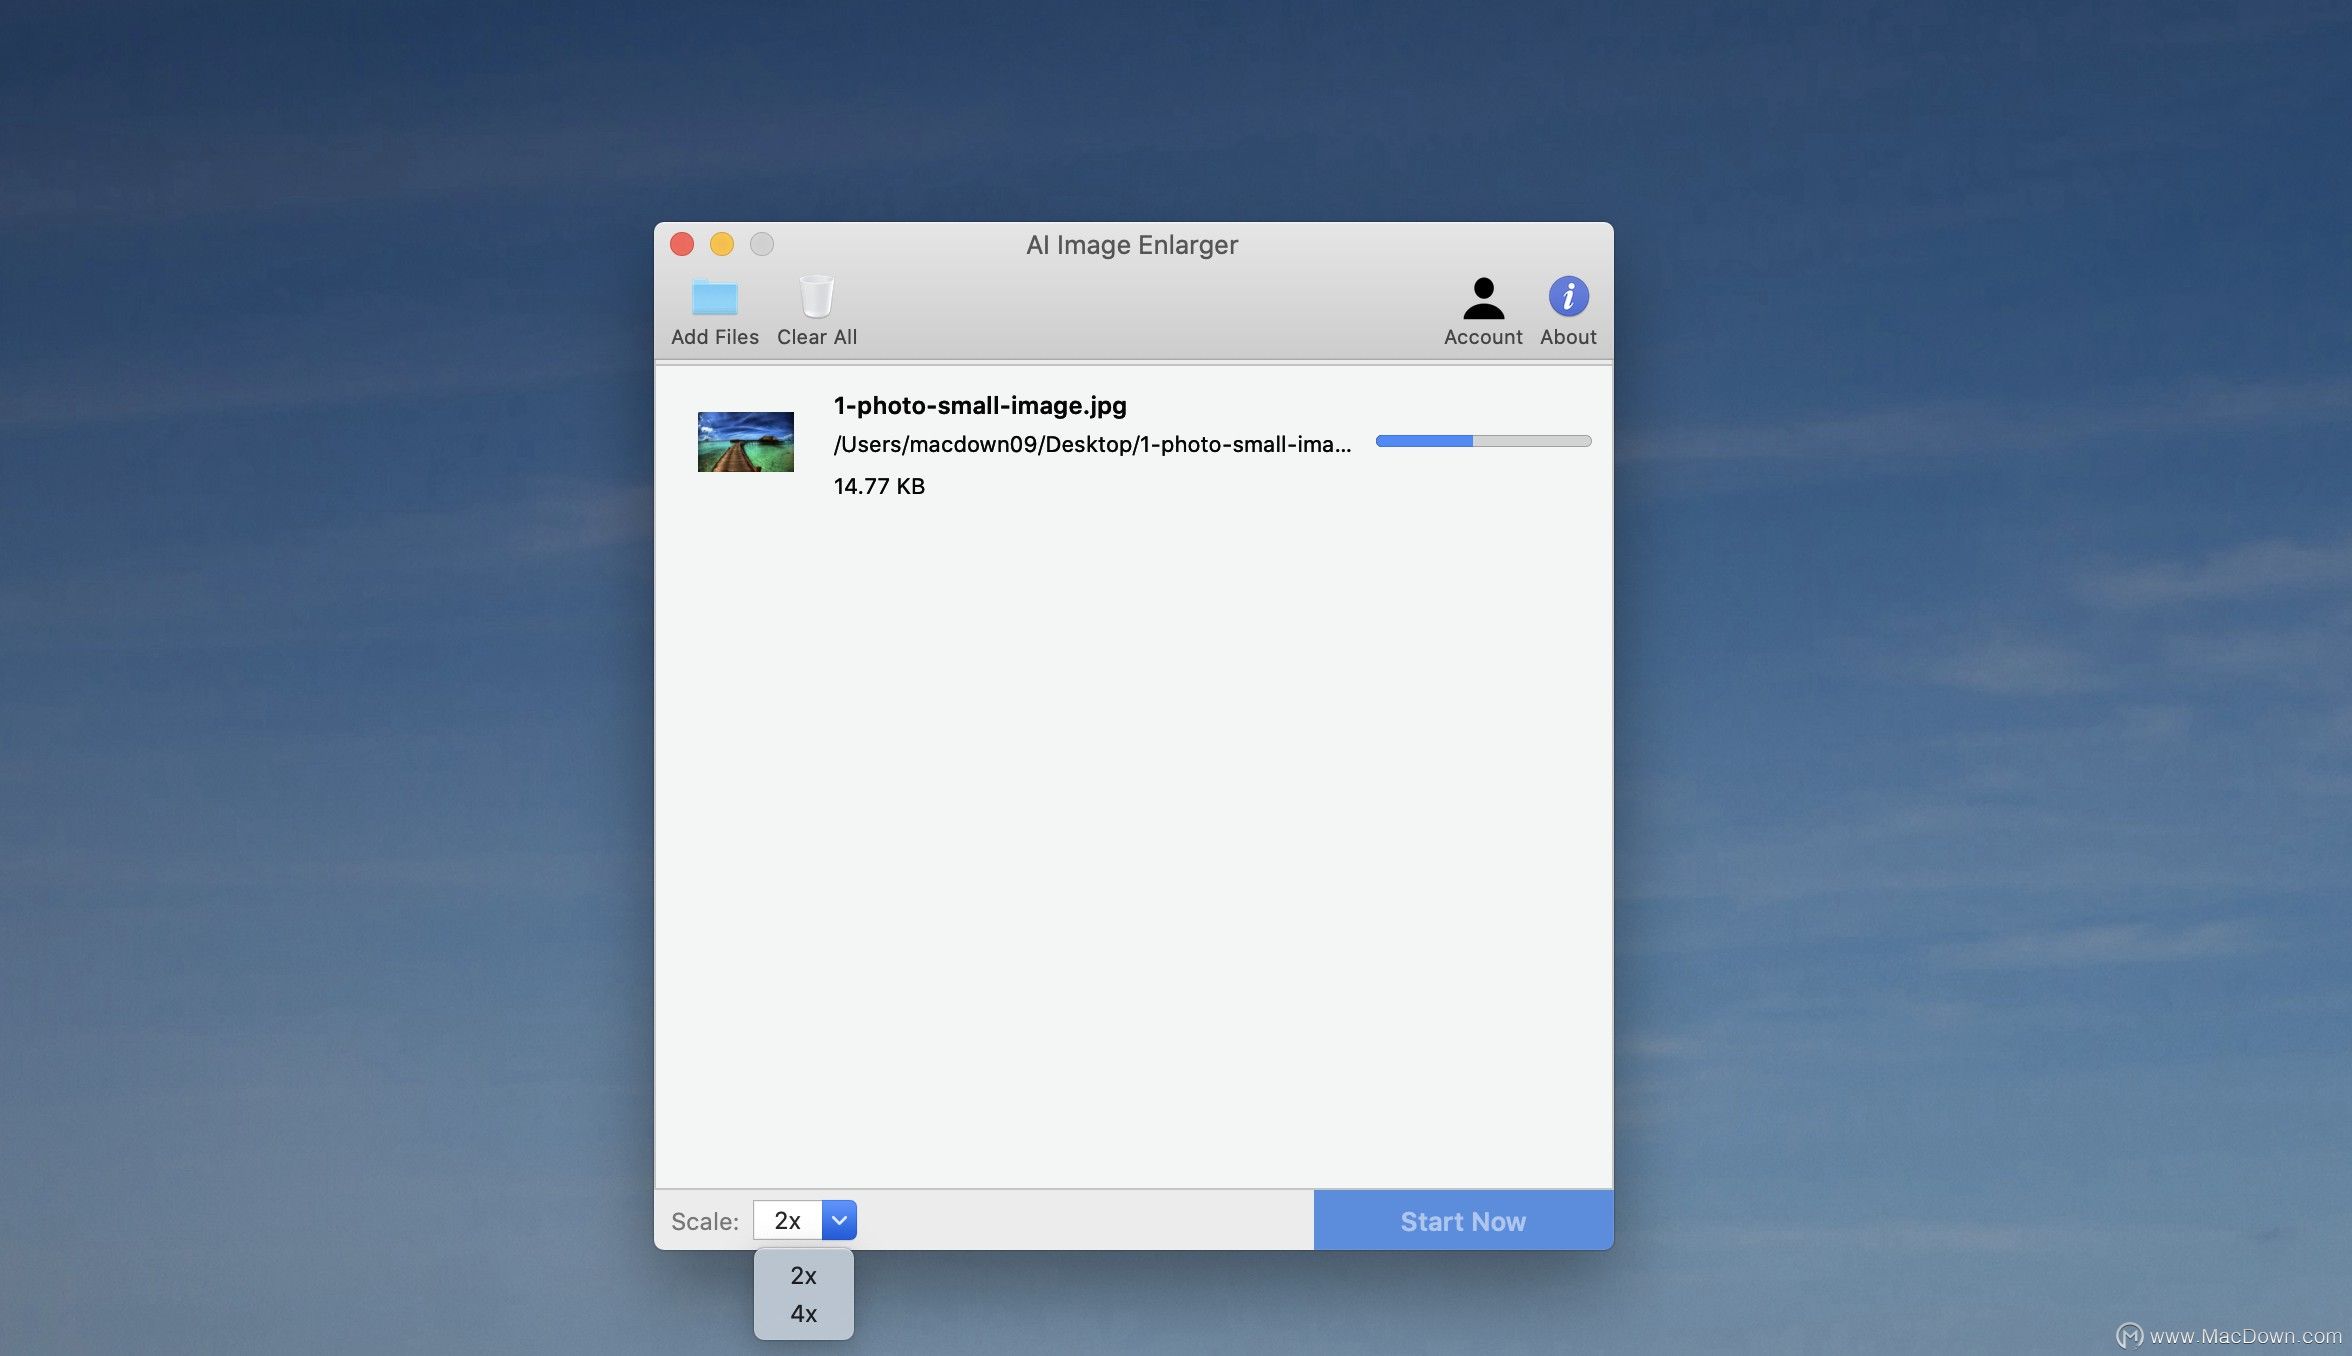Click the 'Add Files' text label
This screenshot has height=1356, width=2352.
pyautogui.click(x=714, y=337)
